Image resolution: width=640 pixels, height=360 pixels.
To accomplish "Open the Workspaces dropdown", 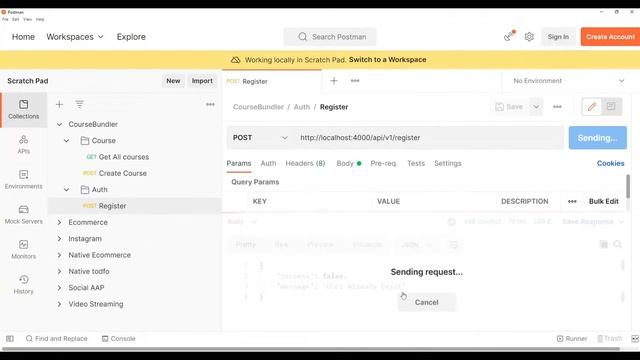I will pos(75,37).
